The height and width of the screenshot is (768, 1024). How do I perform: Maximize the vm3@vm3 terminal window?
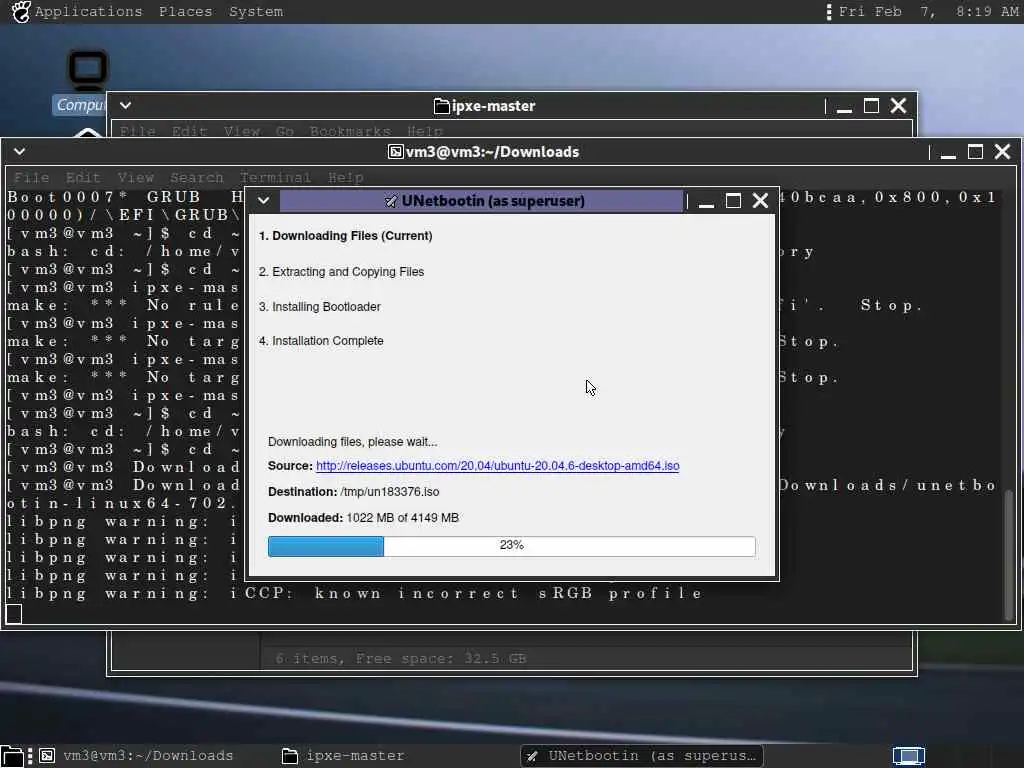click(975, 152)
